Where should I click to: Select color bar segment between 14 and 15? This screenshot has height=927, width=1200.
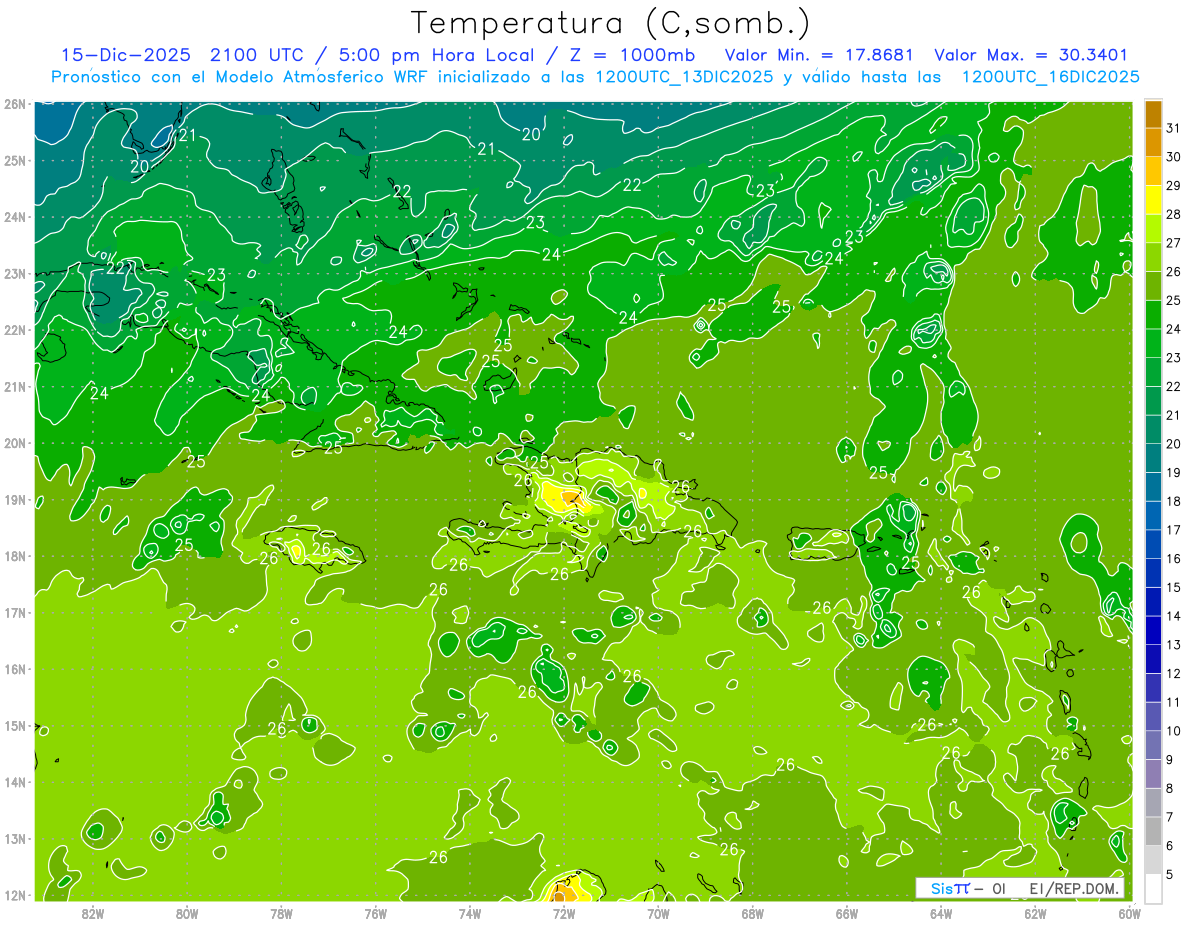click(x=1153, y=602)
